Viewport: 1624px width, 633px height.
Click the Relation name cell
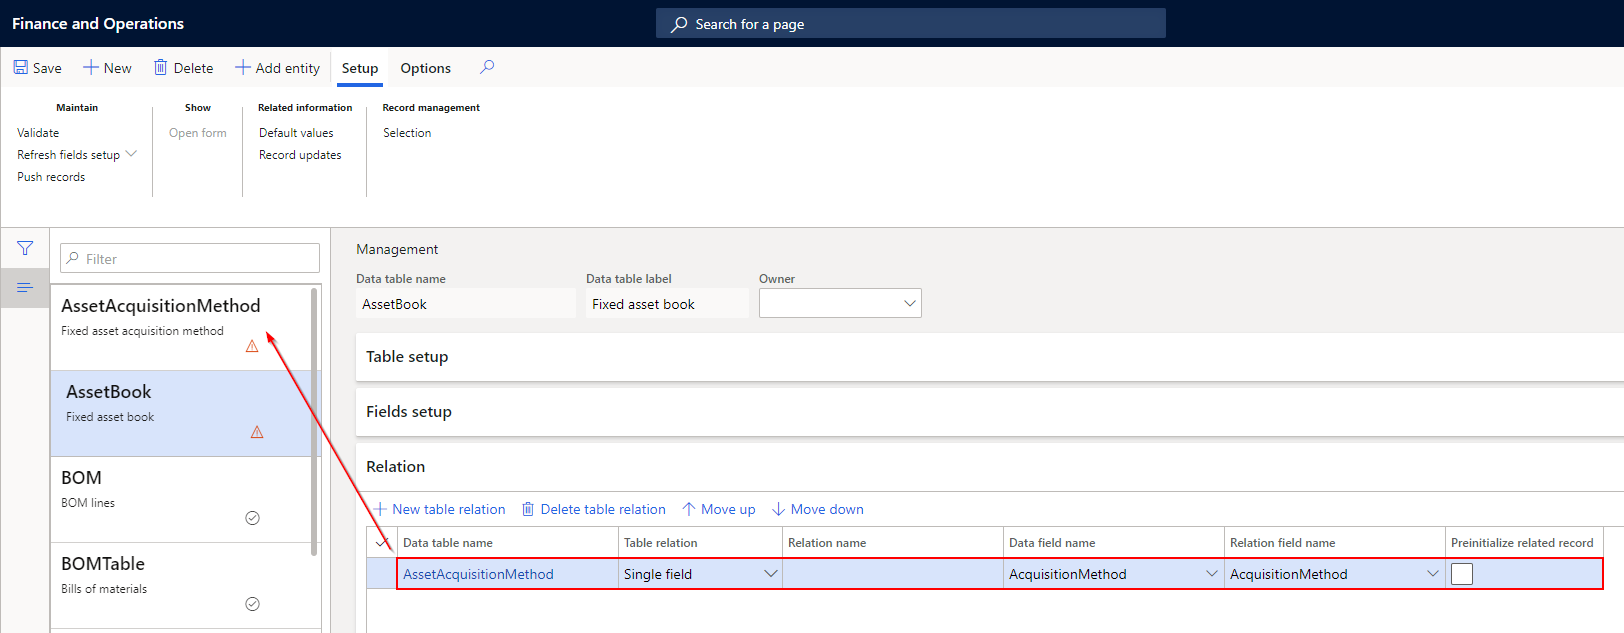tap(893, 574)
